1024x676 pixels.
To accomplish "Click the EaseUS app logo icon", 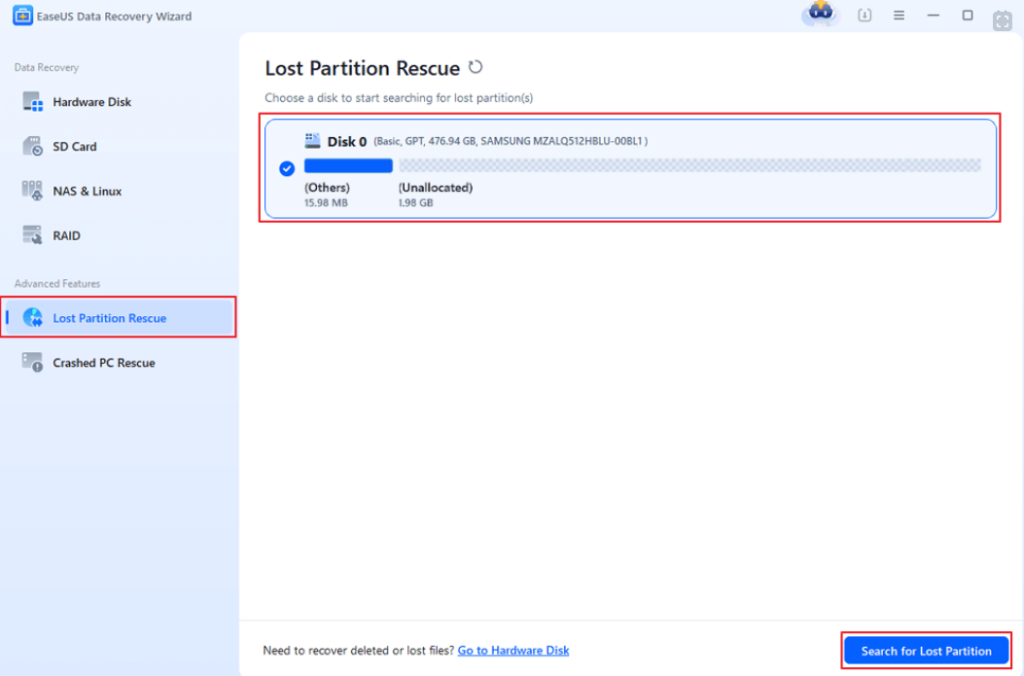I will (22, 16).
